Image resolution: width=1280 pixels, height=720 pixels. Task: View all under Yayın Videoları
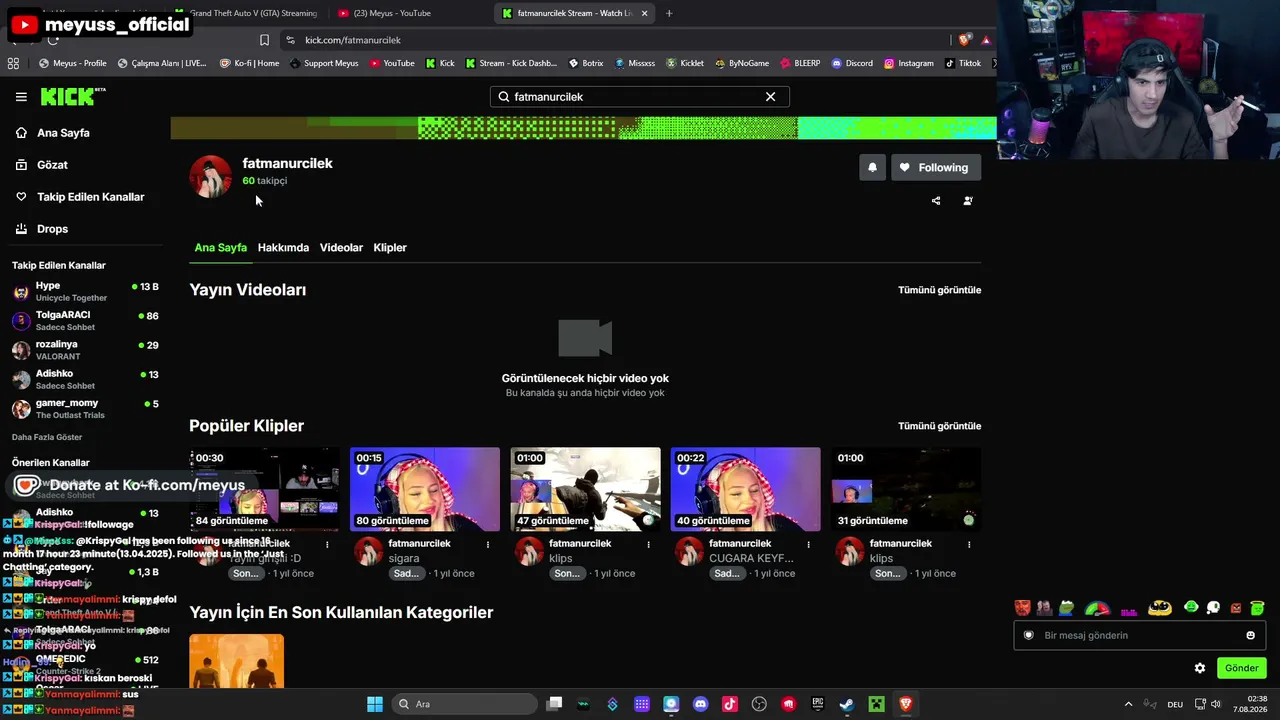939,290
